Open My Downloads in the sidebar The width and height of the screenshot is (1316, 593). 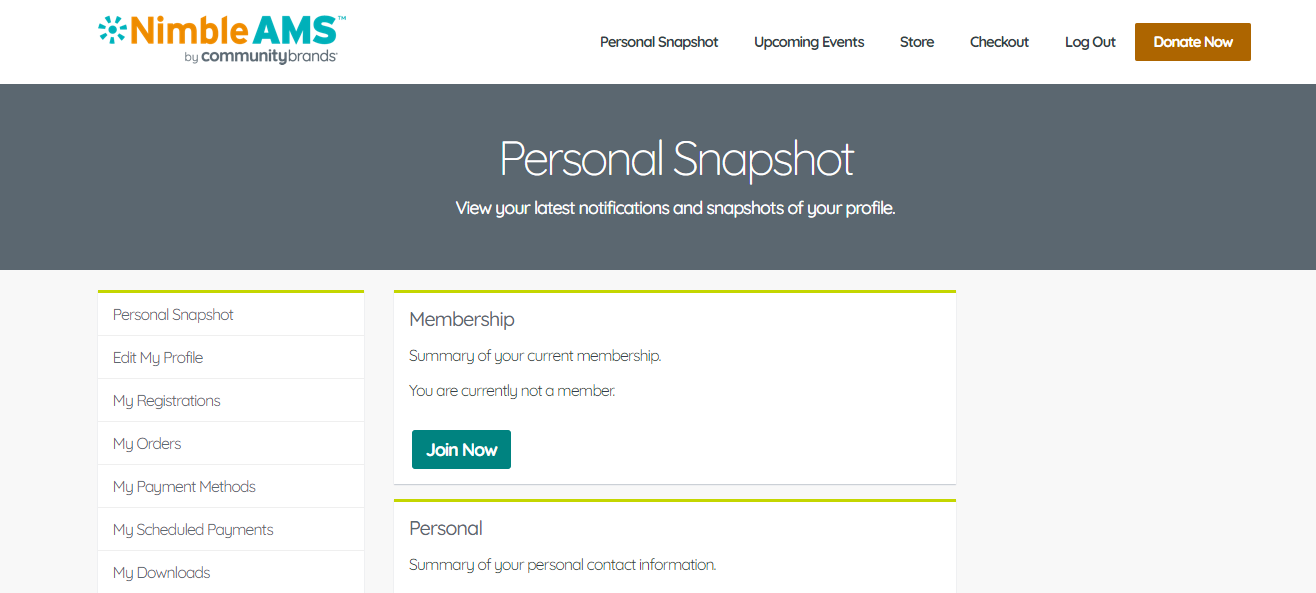(161, 573)
